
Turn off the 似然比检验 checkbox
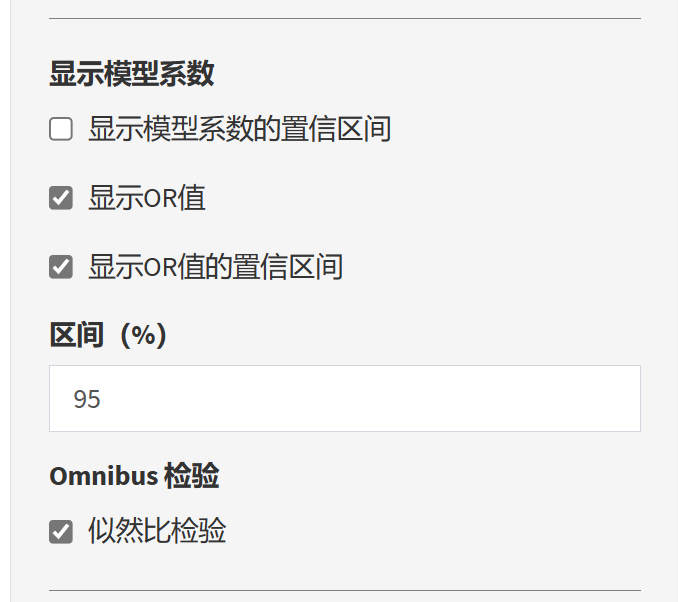coord(61,531)
